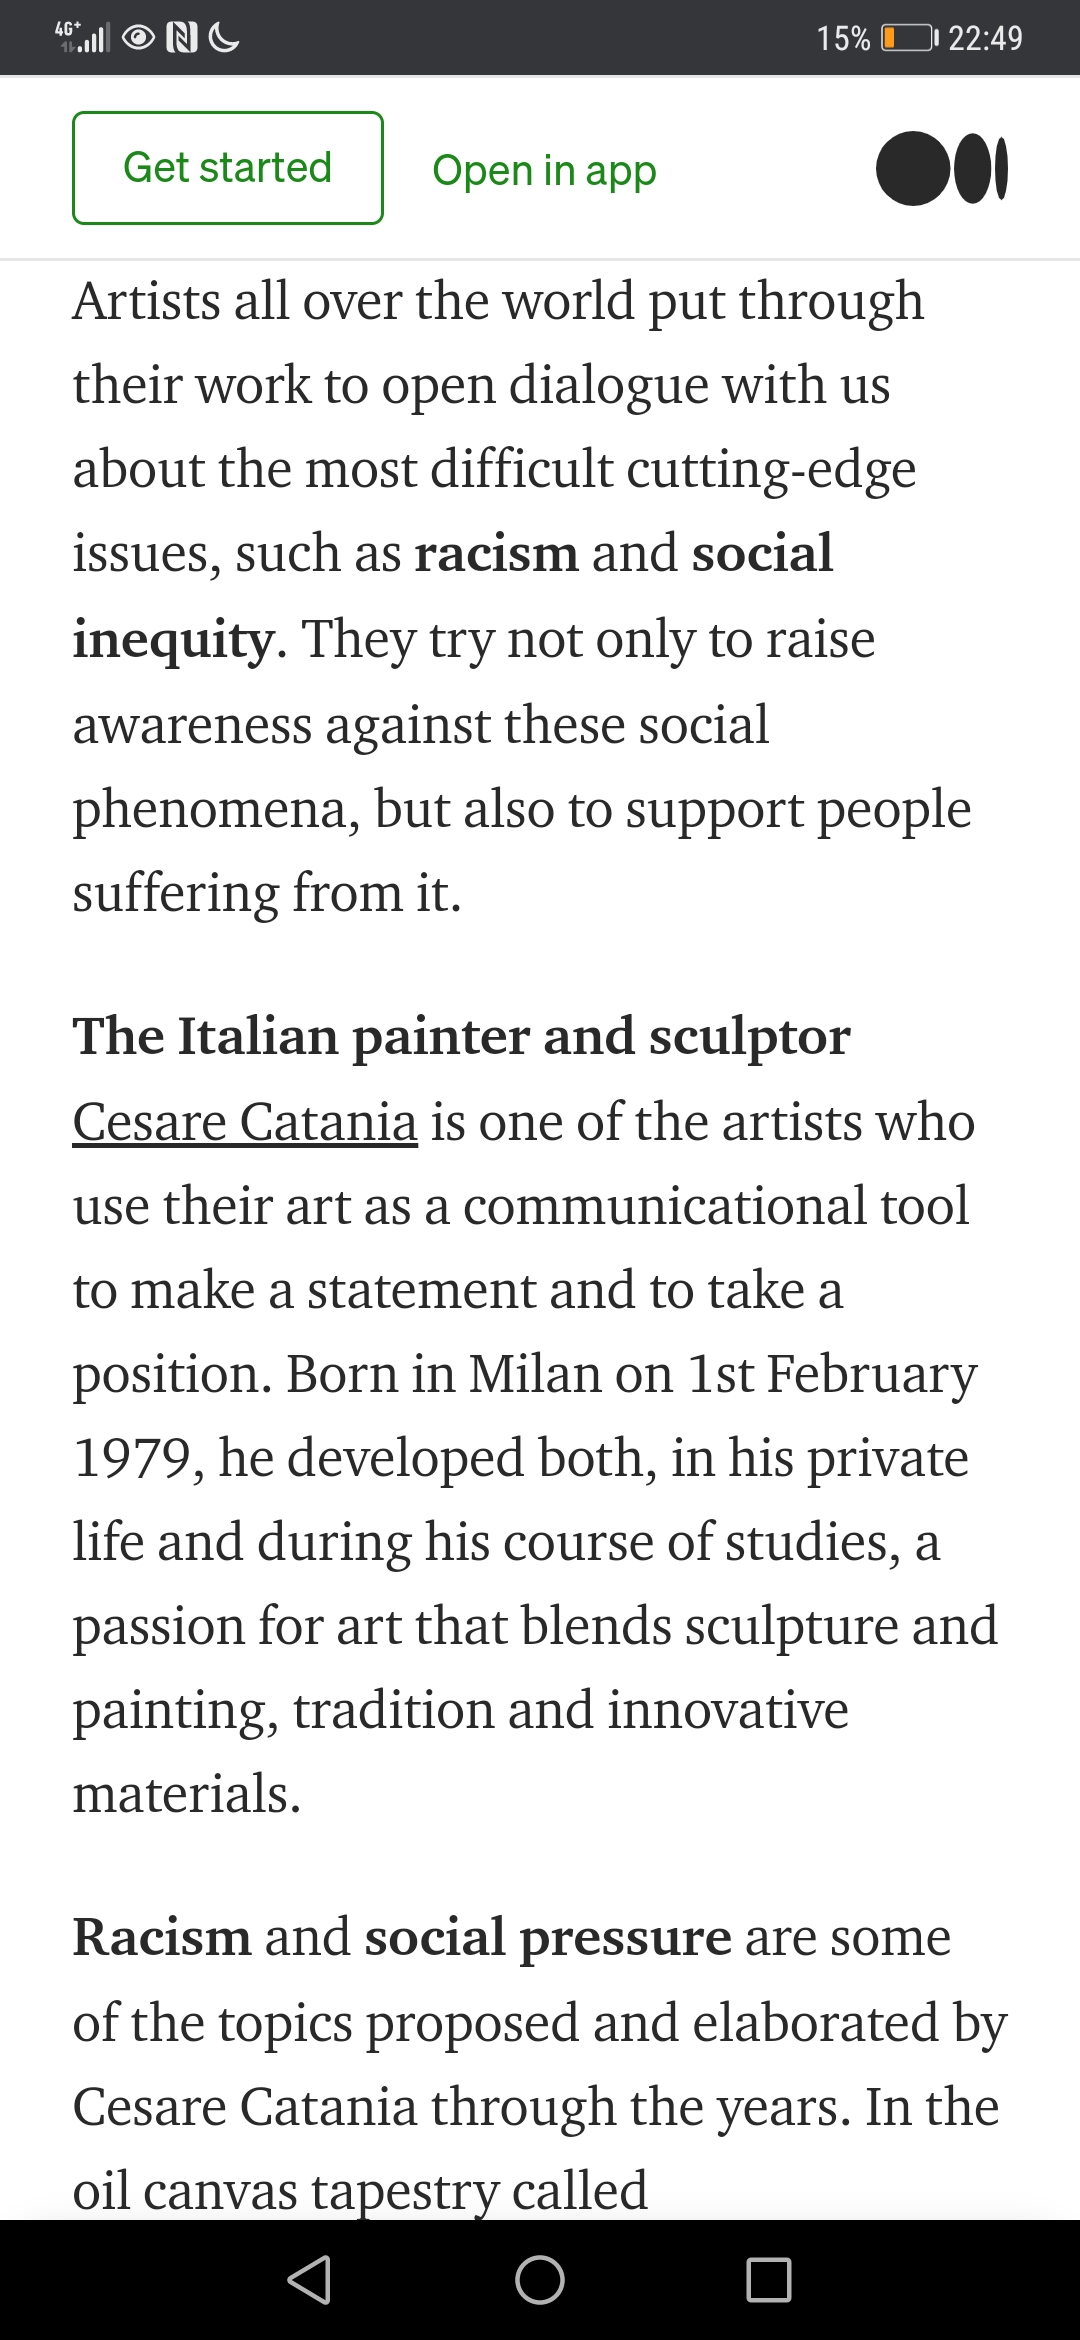Screen dimensions: 1080x2340
Task: Tap the battery status icon
Action: pyautogui.click(x=909, y=38)
